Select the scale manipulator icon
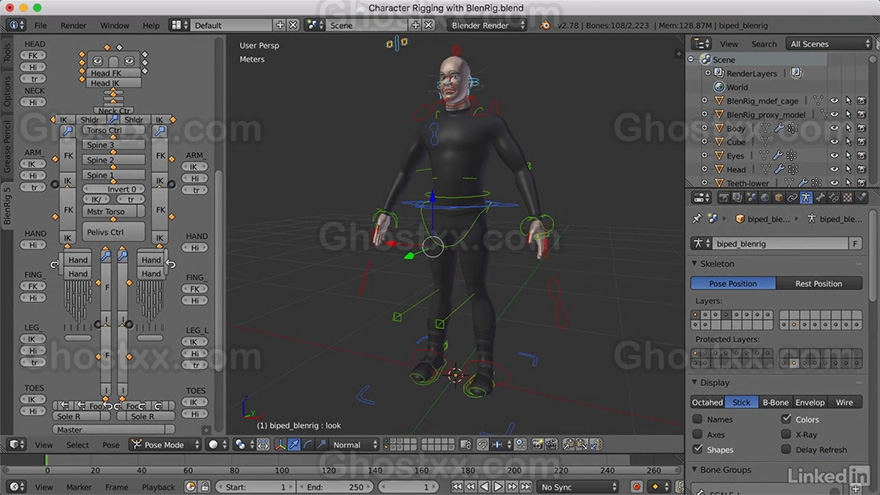 320,444
